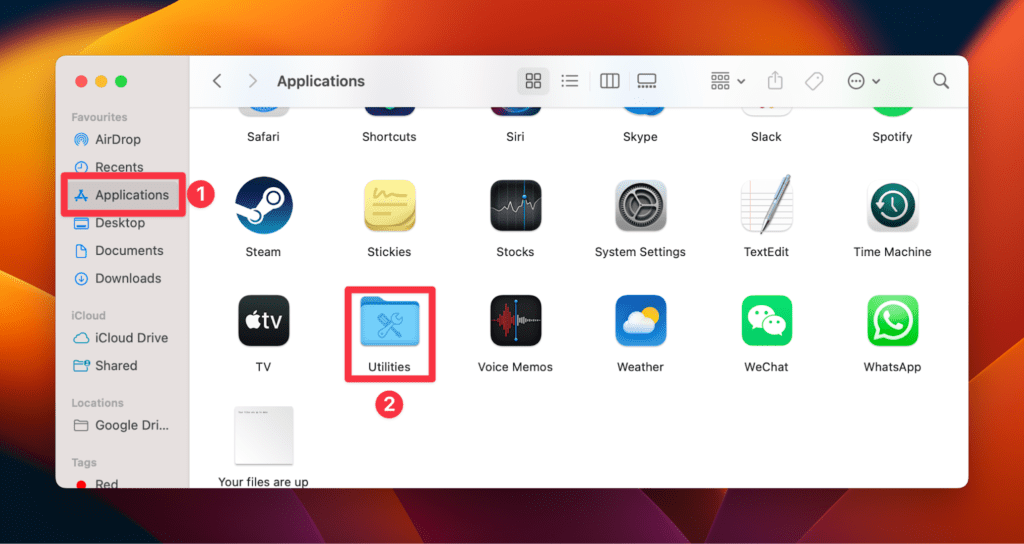Open the group-by options dropdown
1024x544 pixels.
pos(728,81)
